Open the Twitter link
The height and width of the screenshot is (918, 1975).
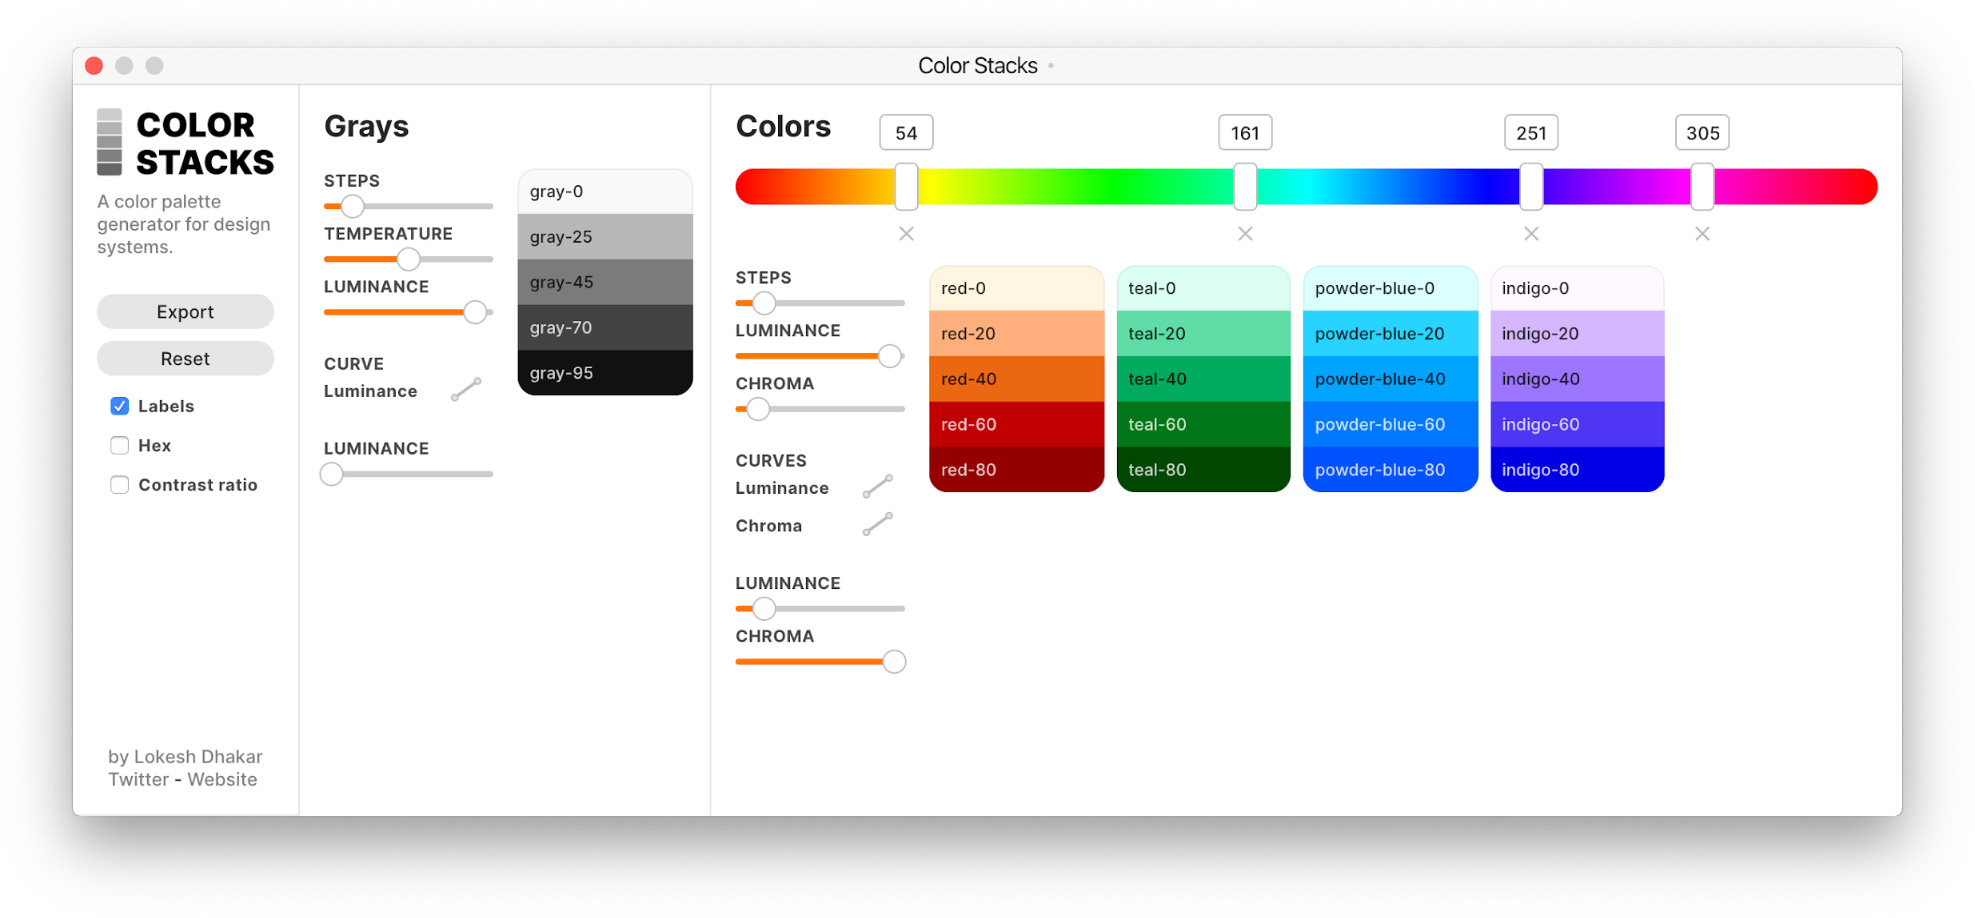coord(138,780)
